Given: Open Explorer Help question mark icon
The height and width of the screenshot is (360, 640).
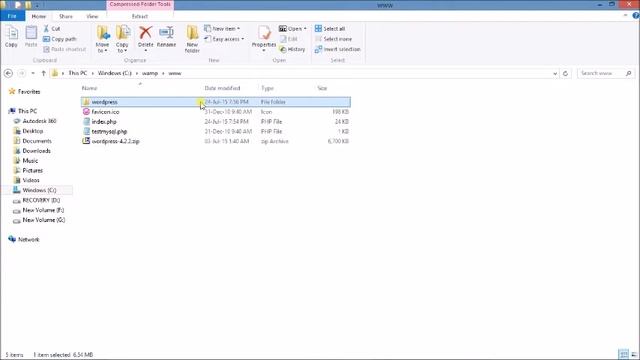Looking at the screenshot, I should click(x=636, y=16).
